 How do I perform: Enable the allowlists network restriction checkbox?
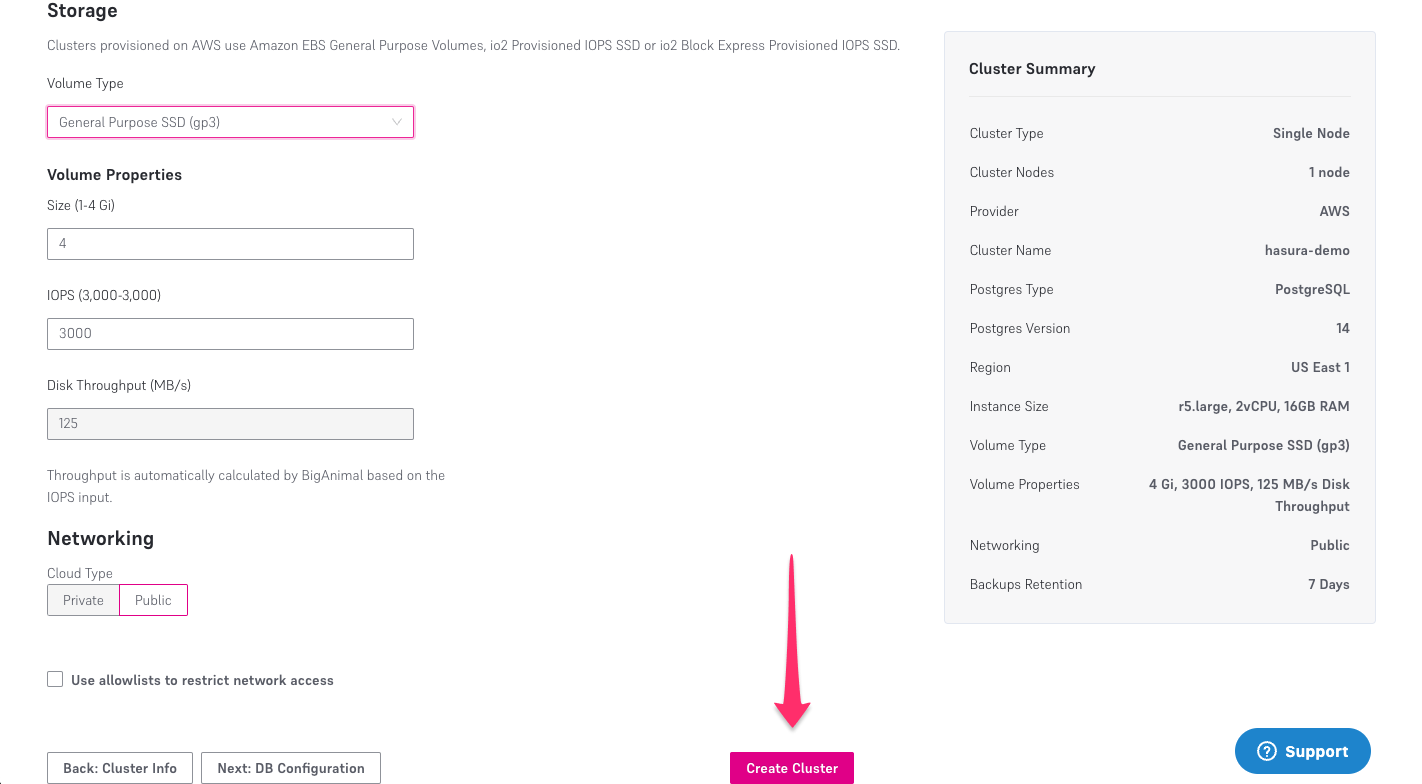point(55,680)
